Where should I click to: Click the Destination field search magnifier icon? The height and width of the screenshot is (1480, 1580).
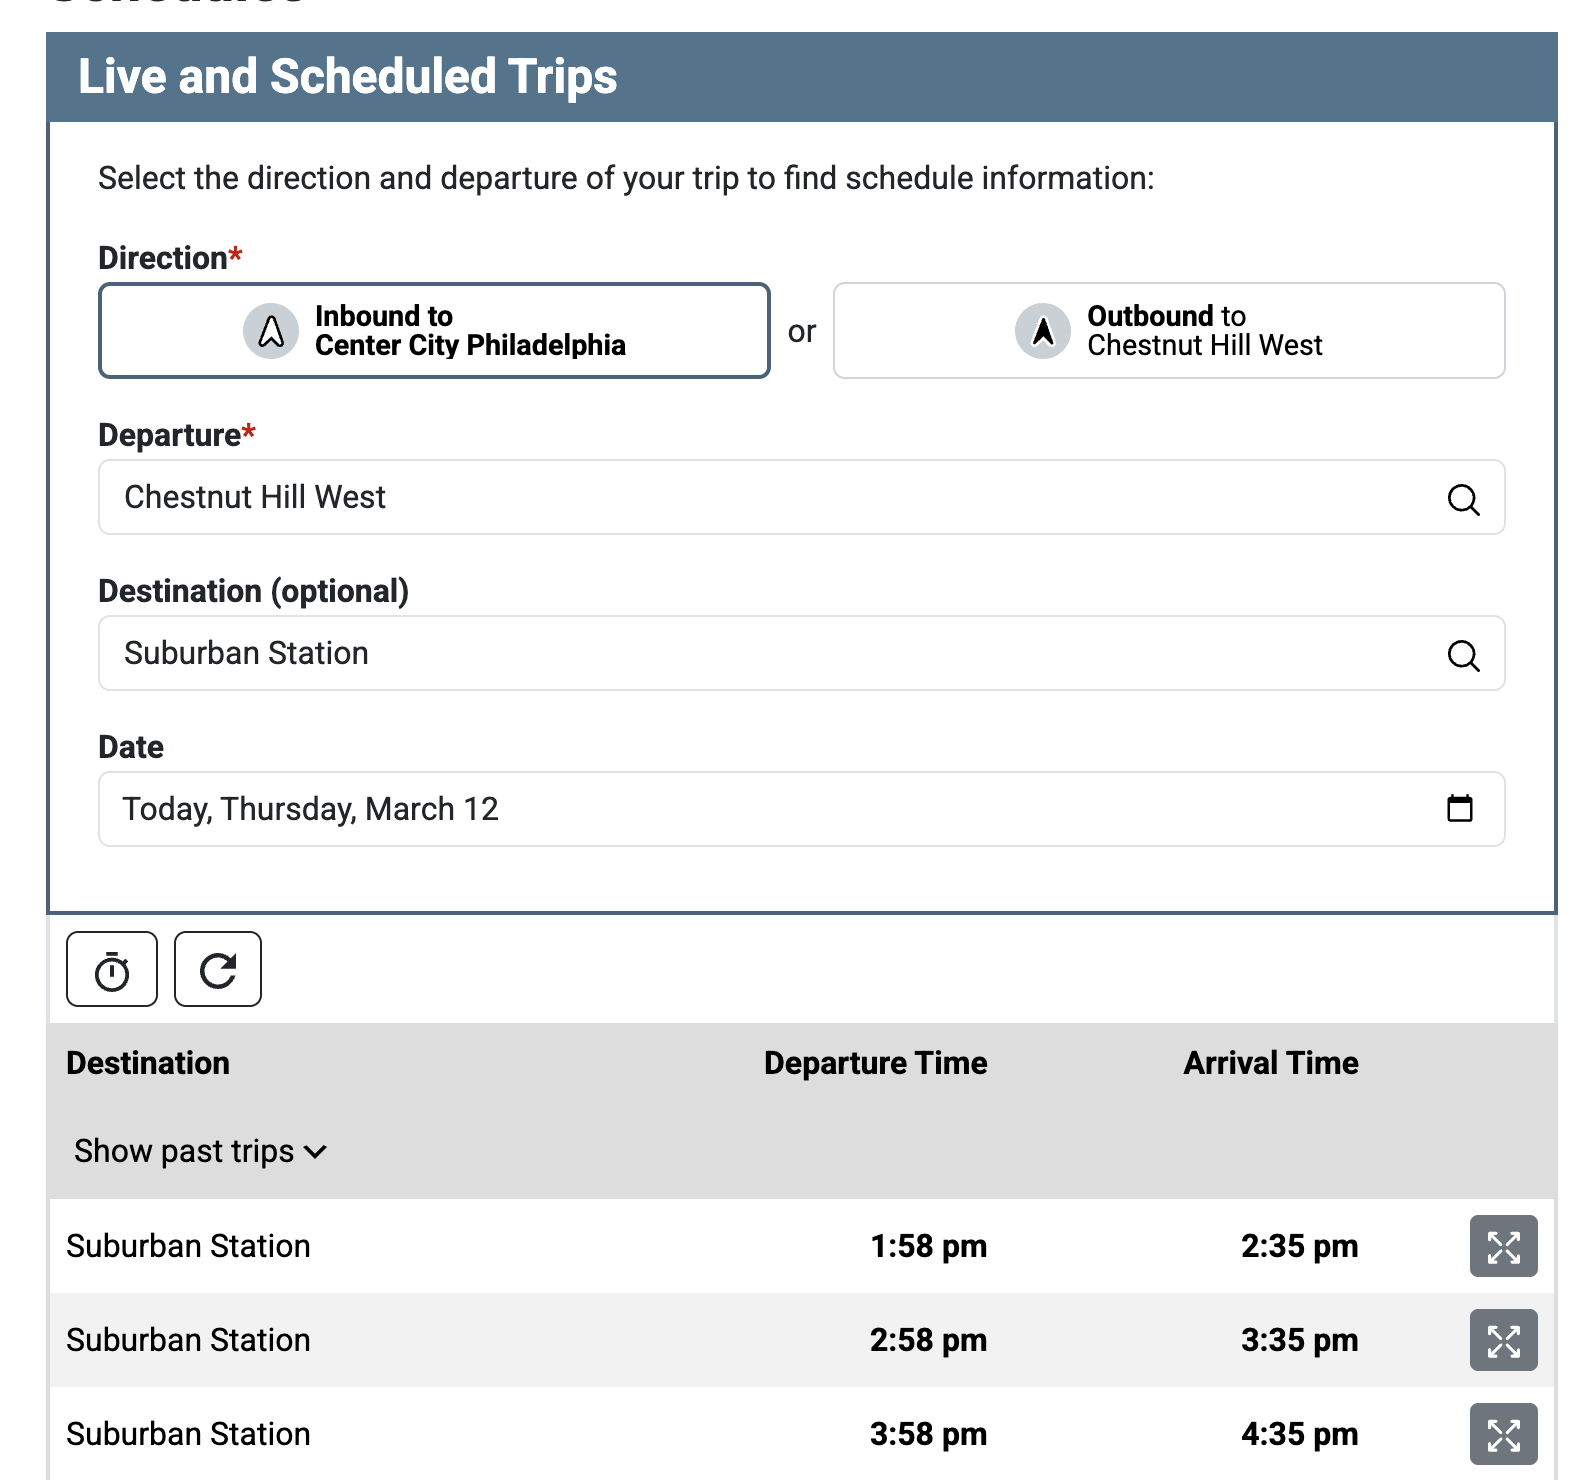[x=1463, y=655]
